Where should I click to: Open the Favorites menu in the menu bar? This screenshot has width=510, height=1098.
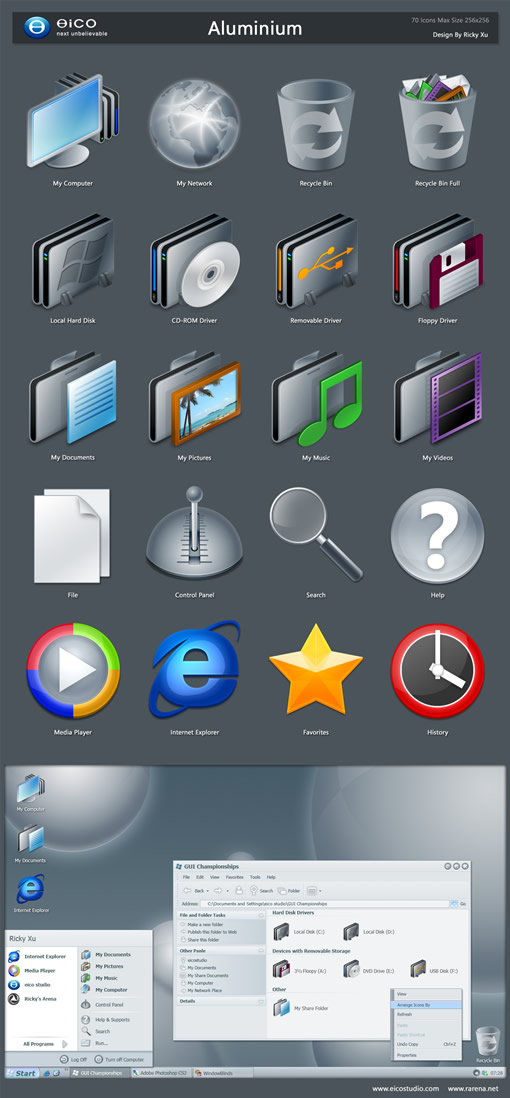235,877
